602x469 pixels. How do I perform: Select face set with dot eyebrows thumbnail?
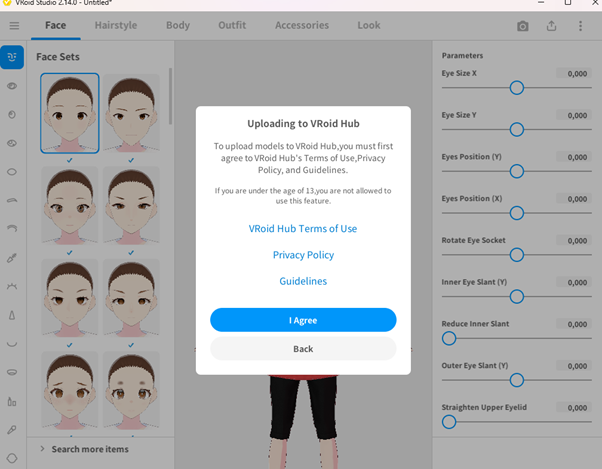tap(131, 391)
